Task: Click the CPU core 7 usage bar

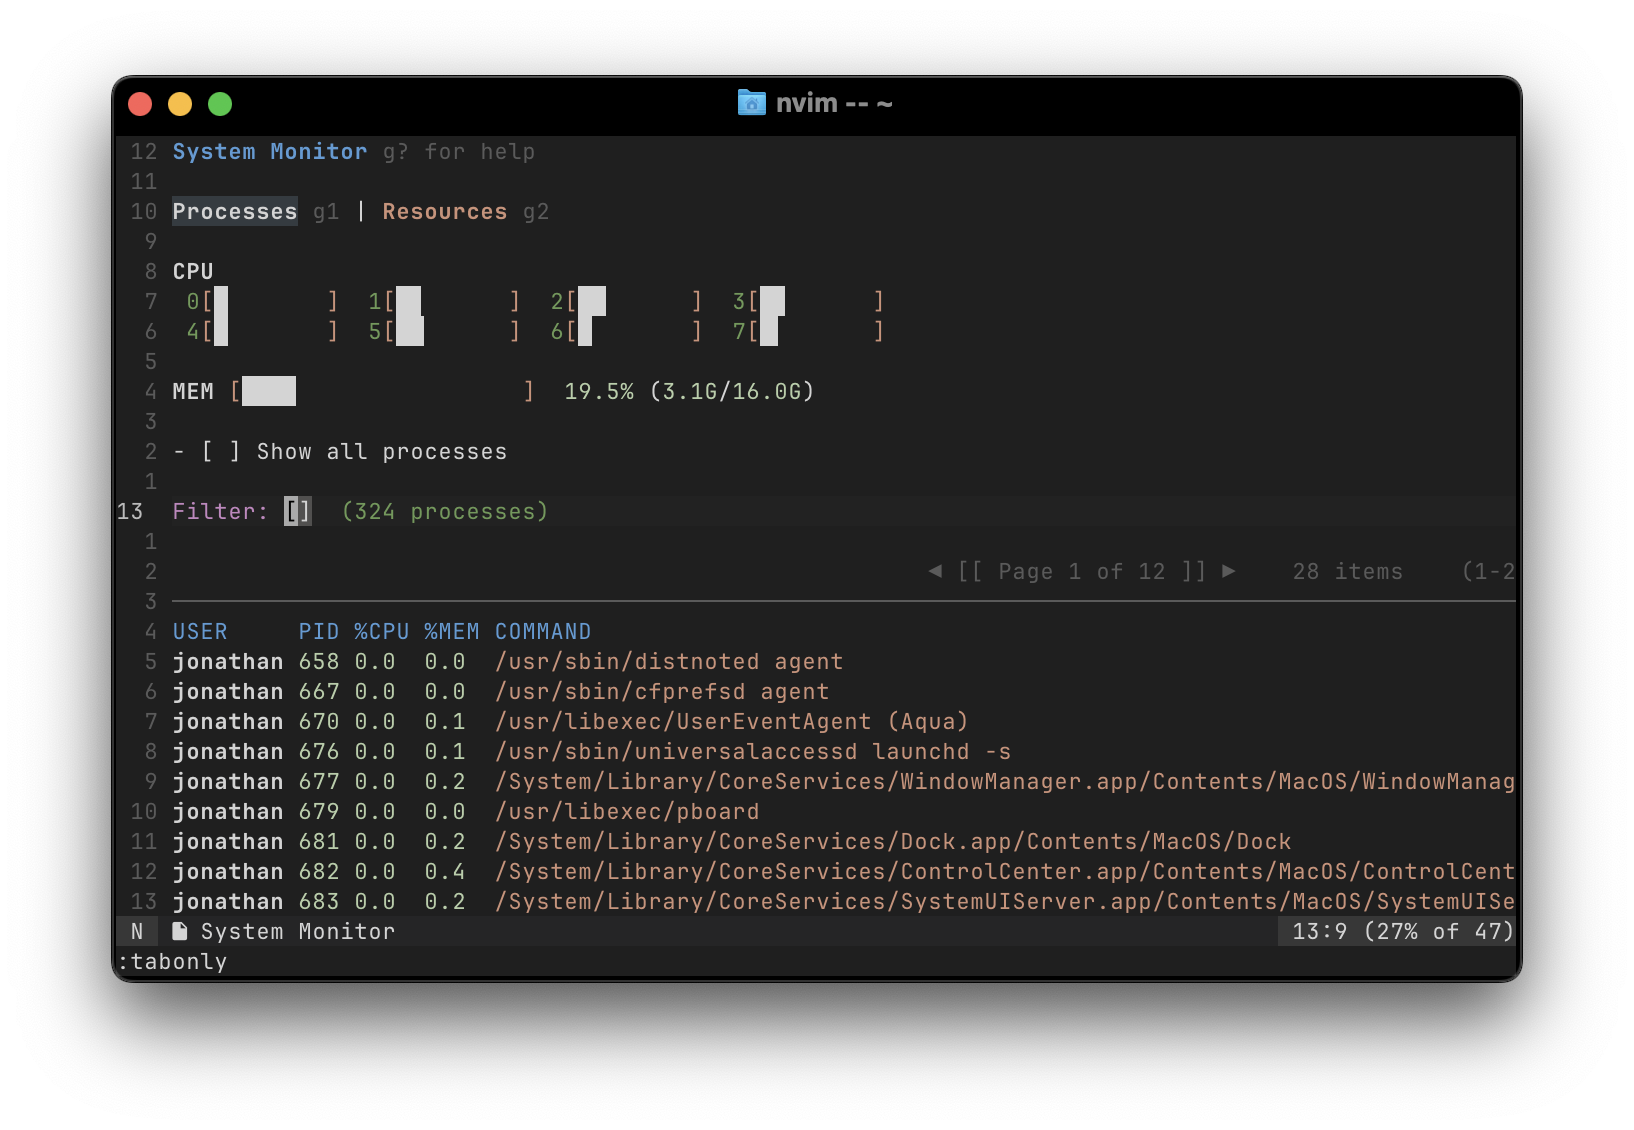Action: point(816,331)
